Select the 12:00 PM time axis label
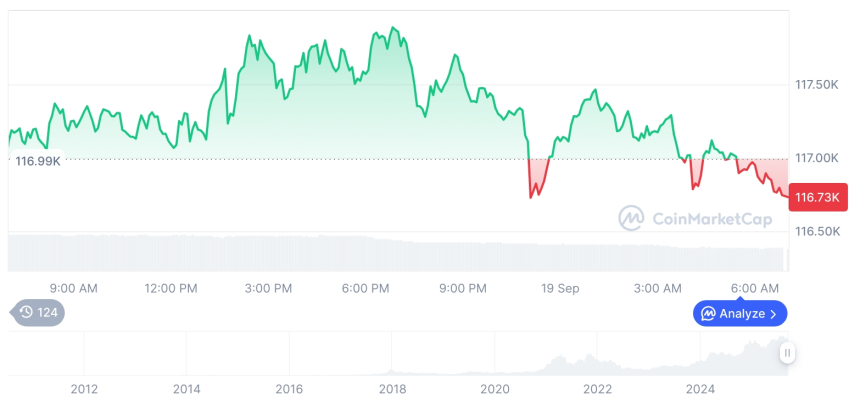Image resolution: width=860 pixels, height=401 pixels. coord(171,288)
